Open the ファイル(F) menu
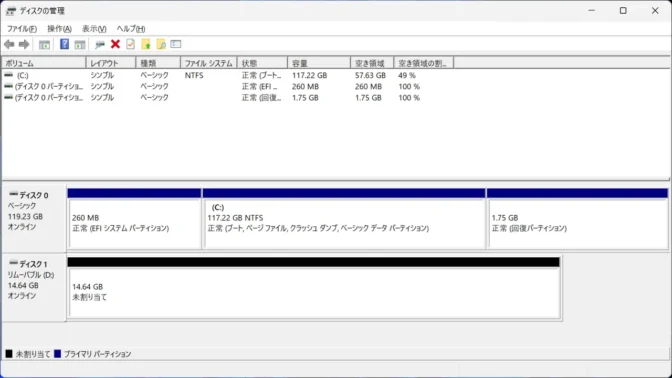 22,29
